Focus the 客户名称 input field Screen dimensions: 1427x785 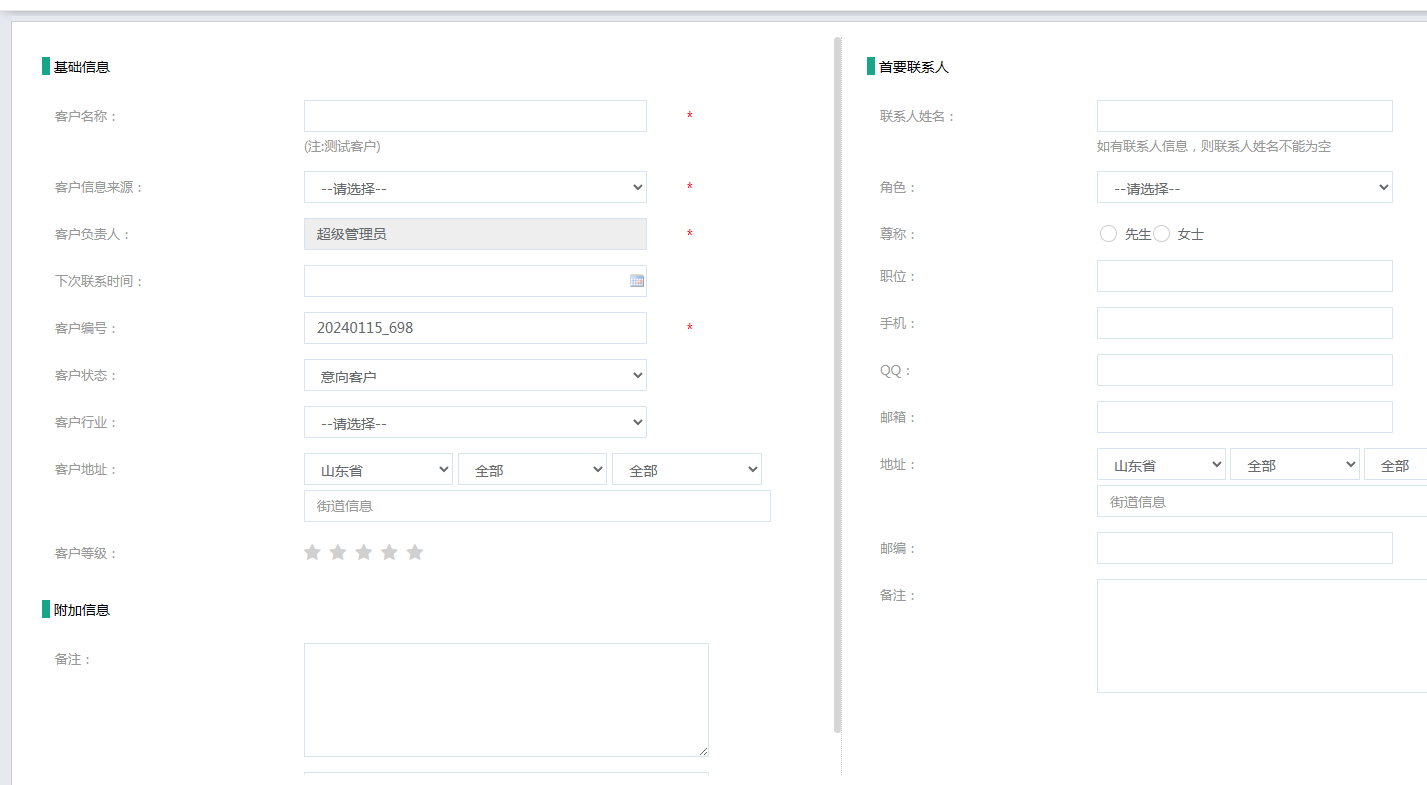pos(475,116)
